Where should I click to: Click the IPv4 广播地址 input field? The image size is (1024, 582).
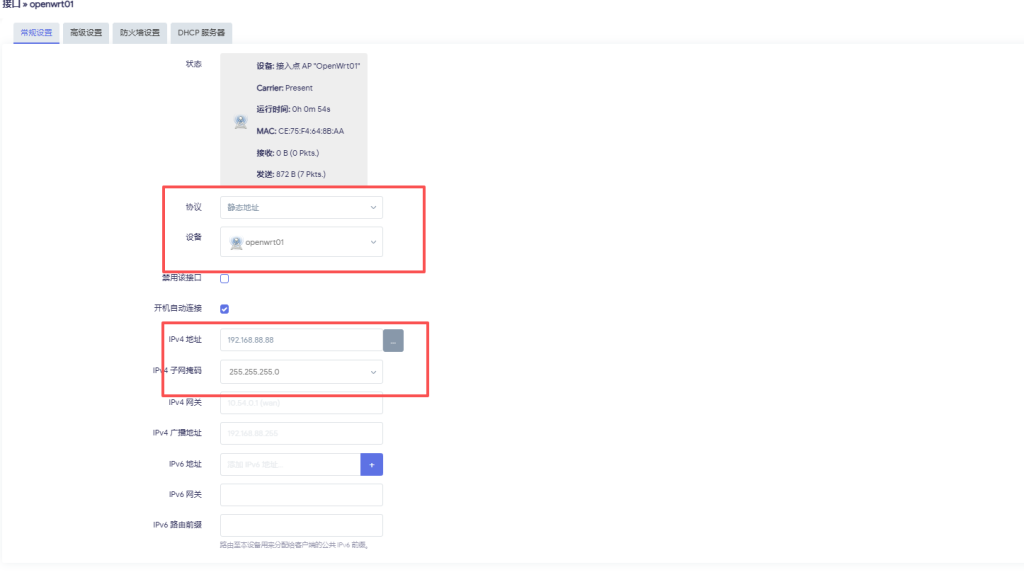tap(300, 433)
